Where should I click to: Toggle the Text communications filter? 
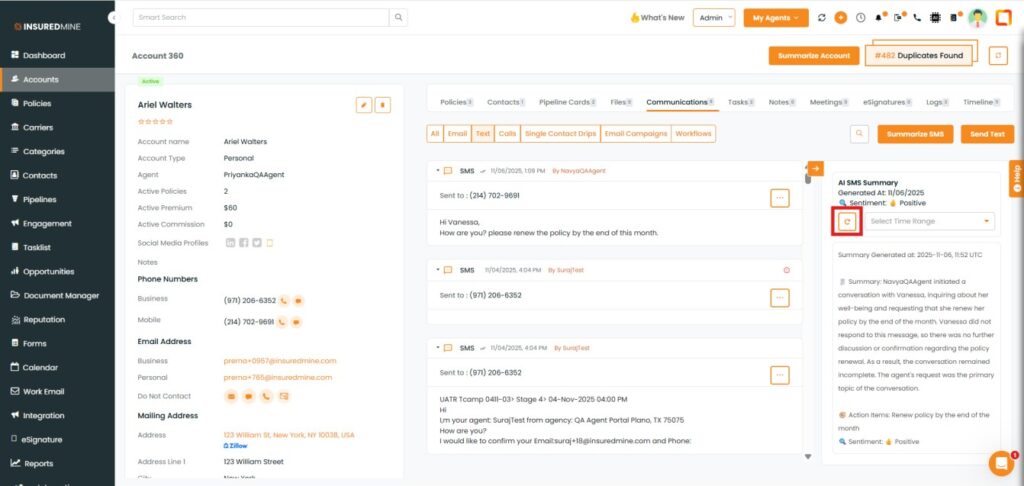[483, 133]
